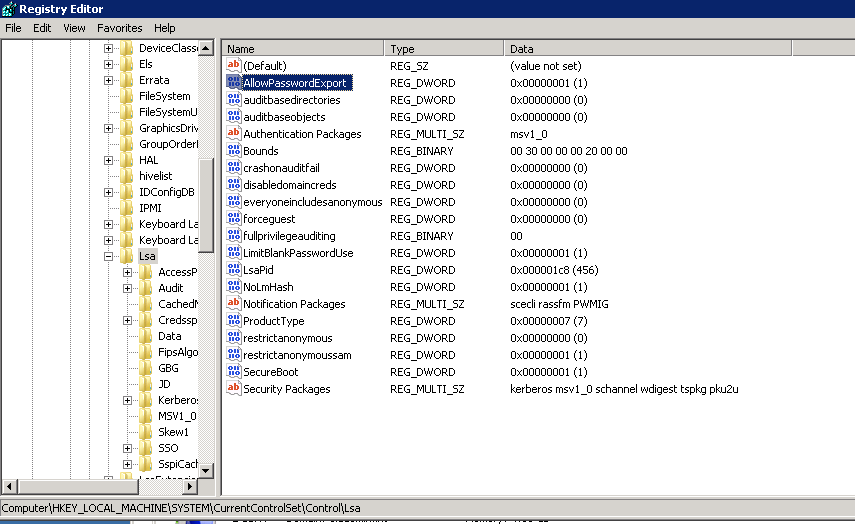Sort values by Type column header
Screen dimensions: 855x524
[x=444, y=48]
